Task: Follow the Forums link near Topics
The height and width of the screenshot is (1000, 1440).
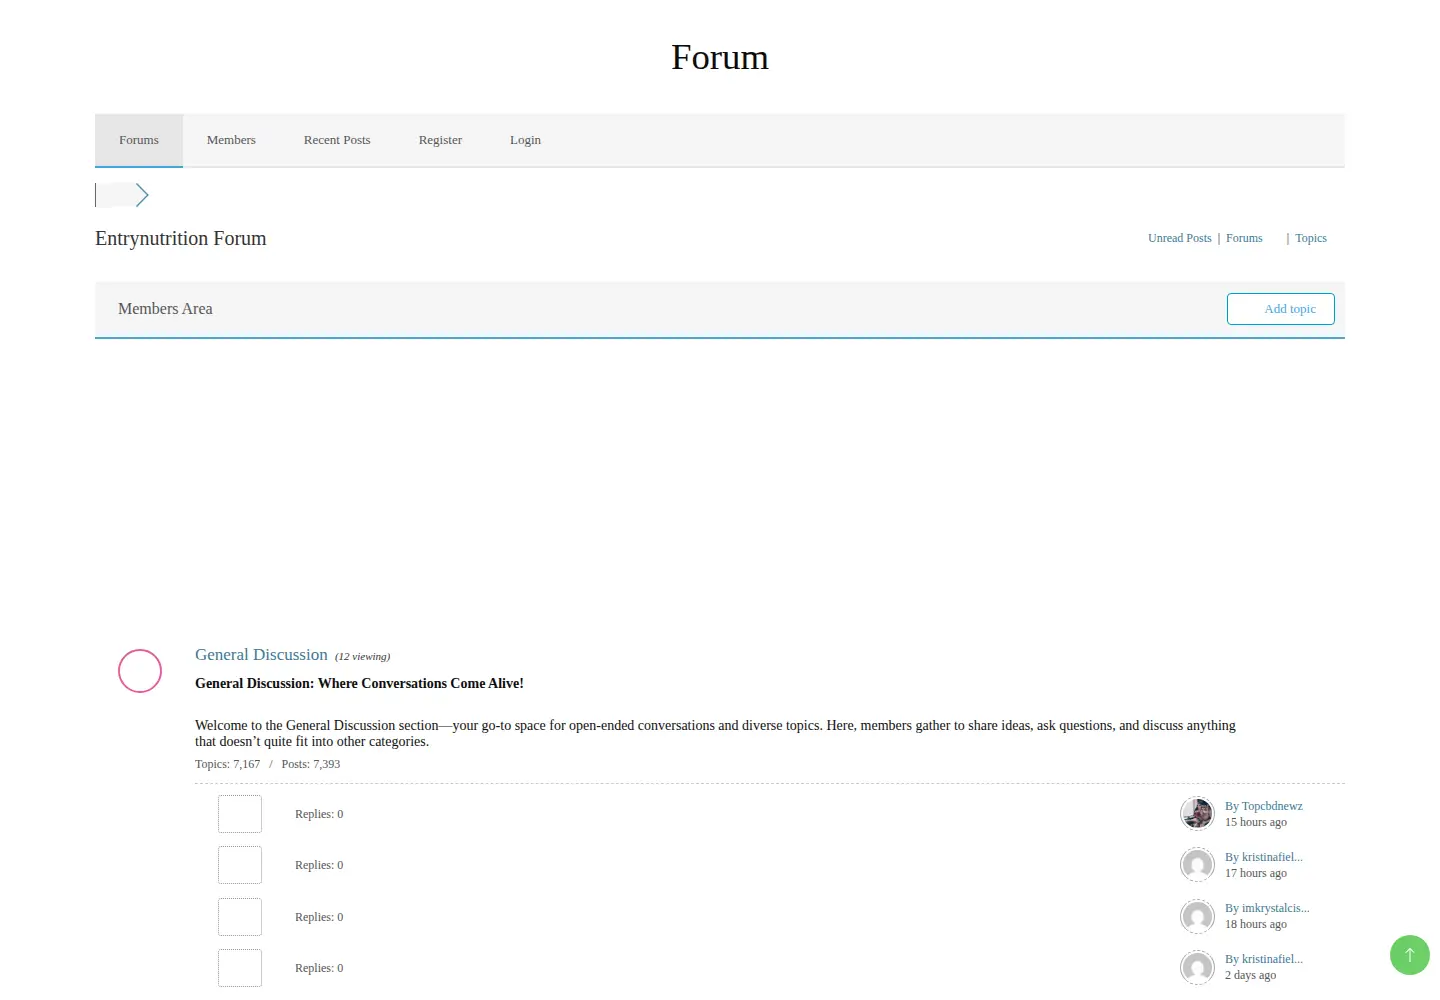Action: pos(1244,238)
